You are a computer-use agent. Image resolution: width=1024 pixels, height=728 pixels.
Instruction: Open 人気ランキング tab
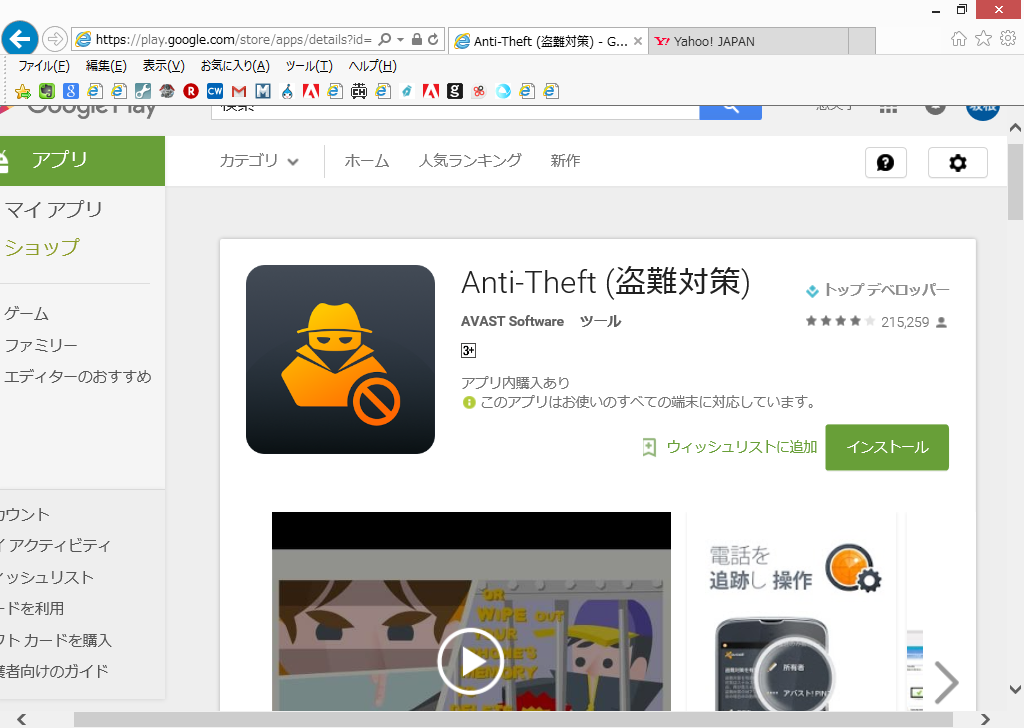[x=470, y=161]
